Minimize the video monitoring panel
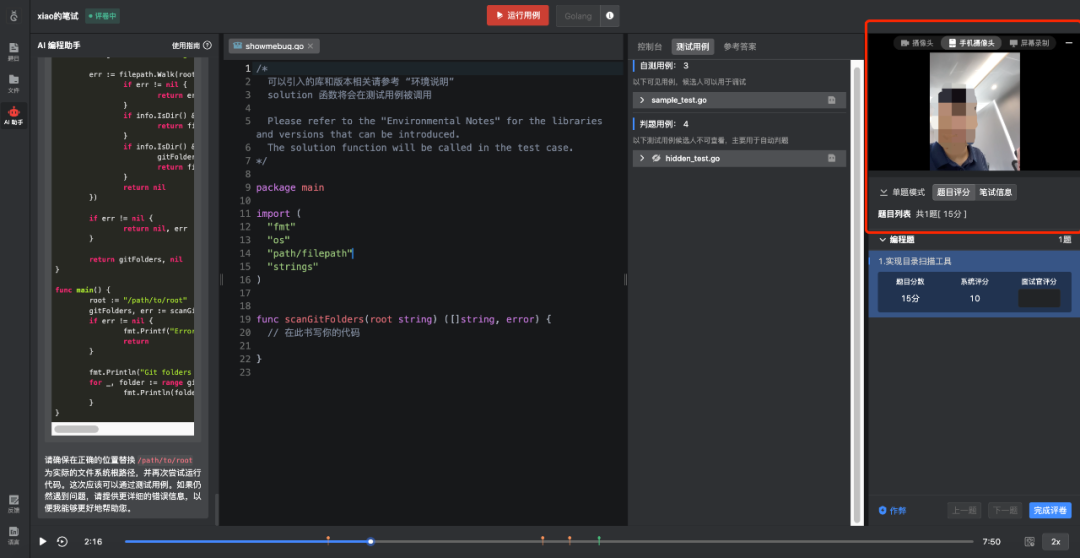 pos(1068,43)
